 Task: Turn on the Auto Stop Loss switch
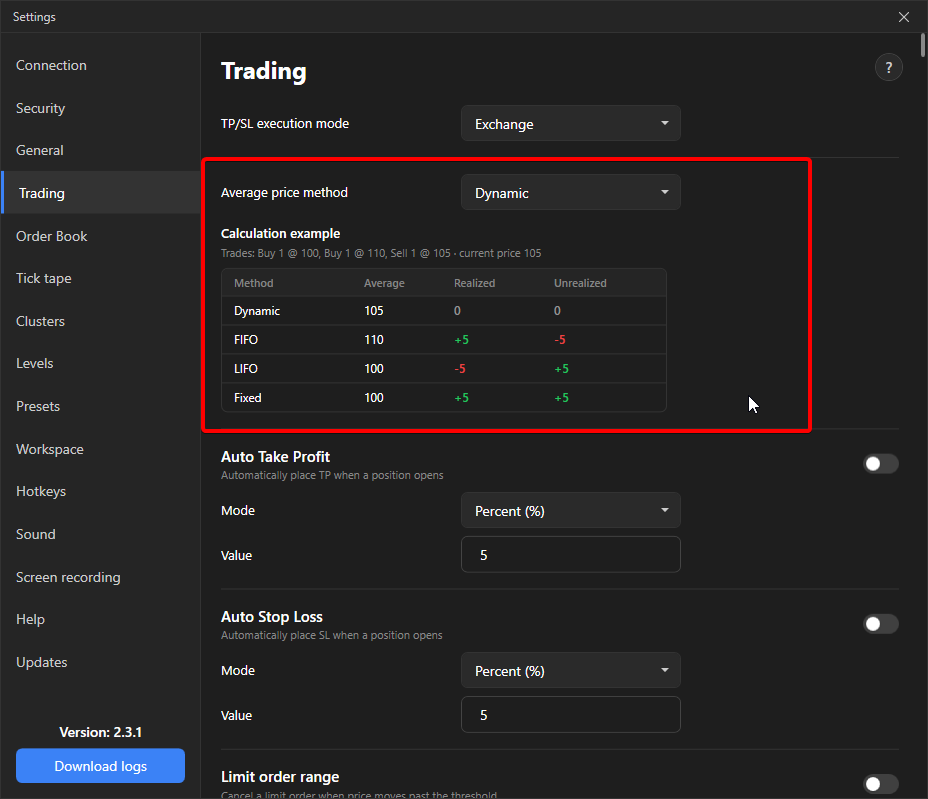tap(881, 623)
